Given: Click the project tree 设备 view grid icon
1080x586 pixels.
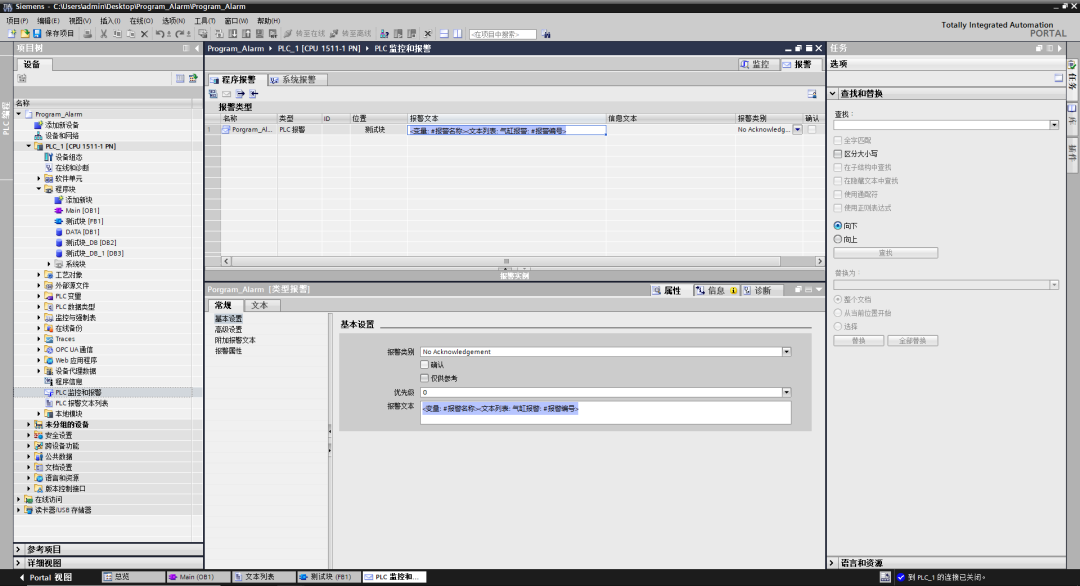Looking at the screenshot, I should coord(180,79).
